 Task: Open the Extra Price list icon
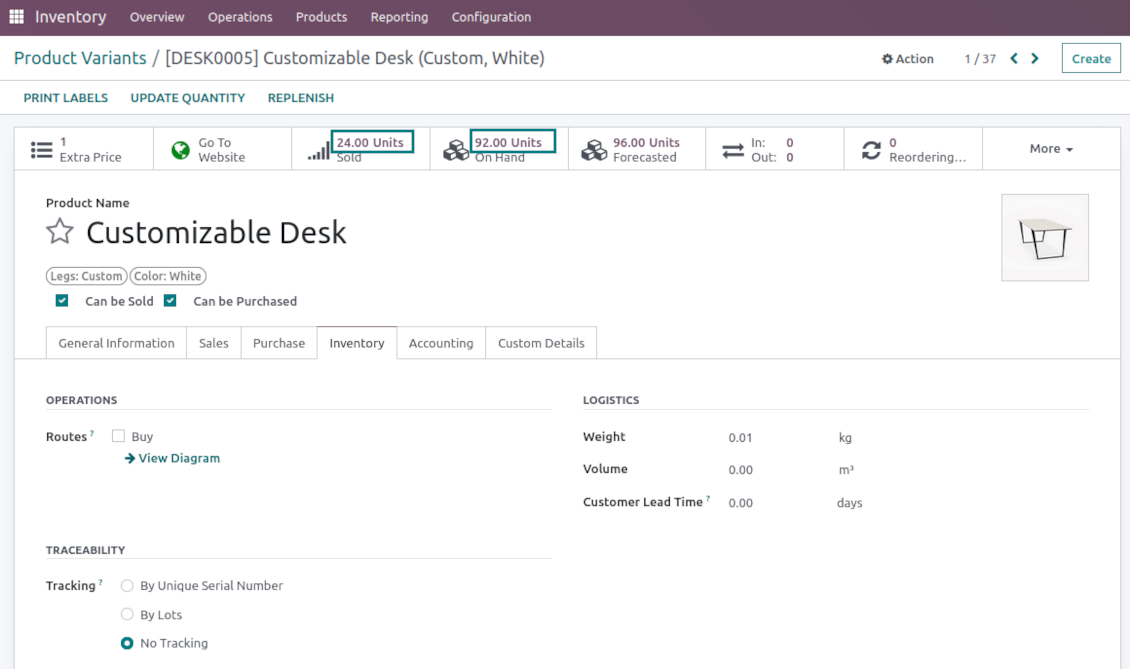tap(42, 150)
